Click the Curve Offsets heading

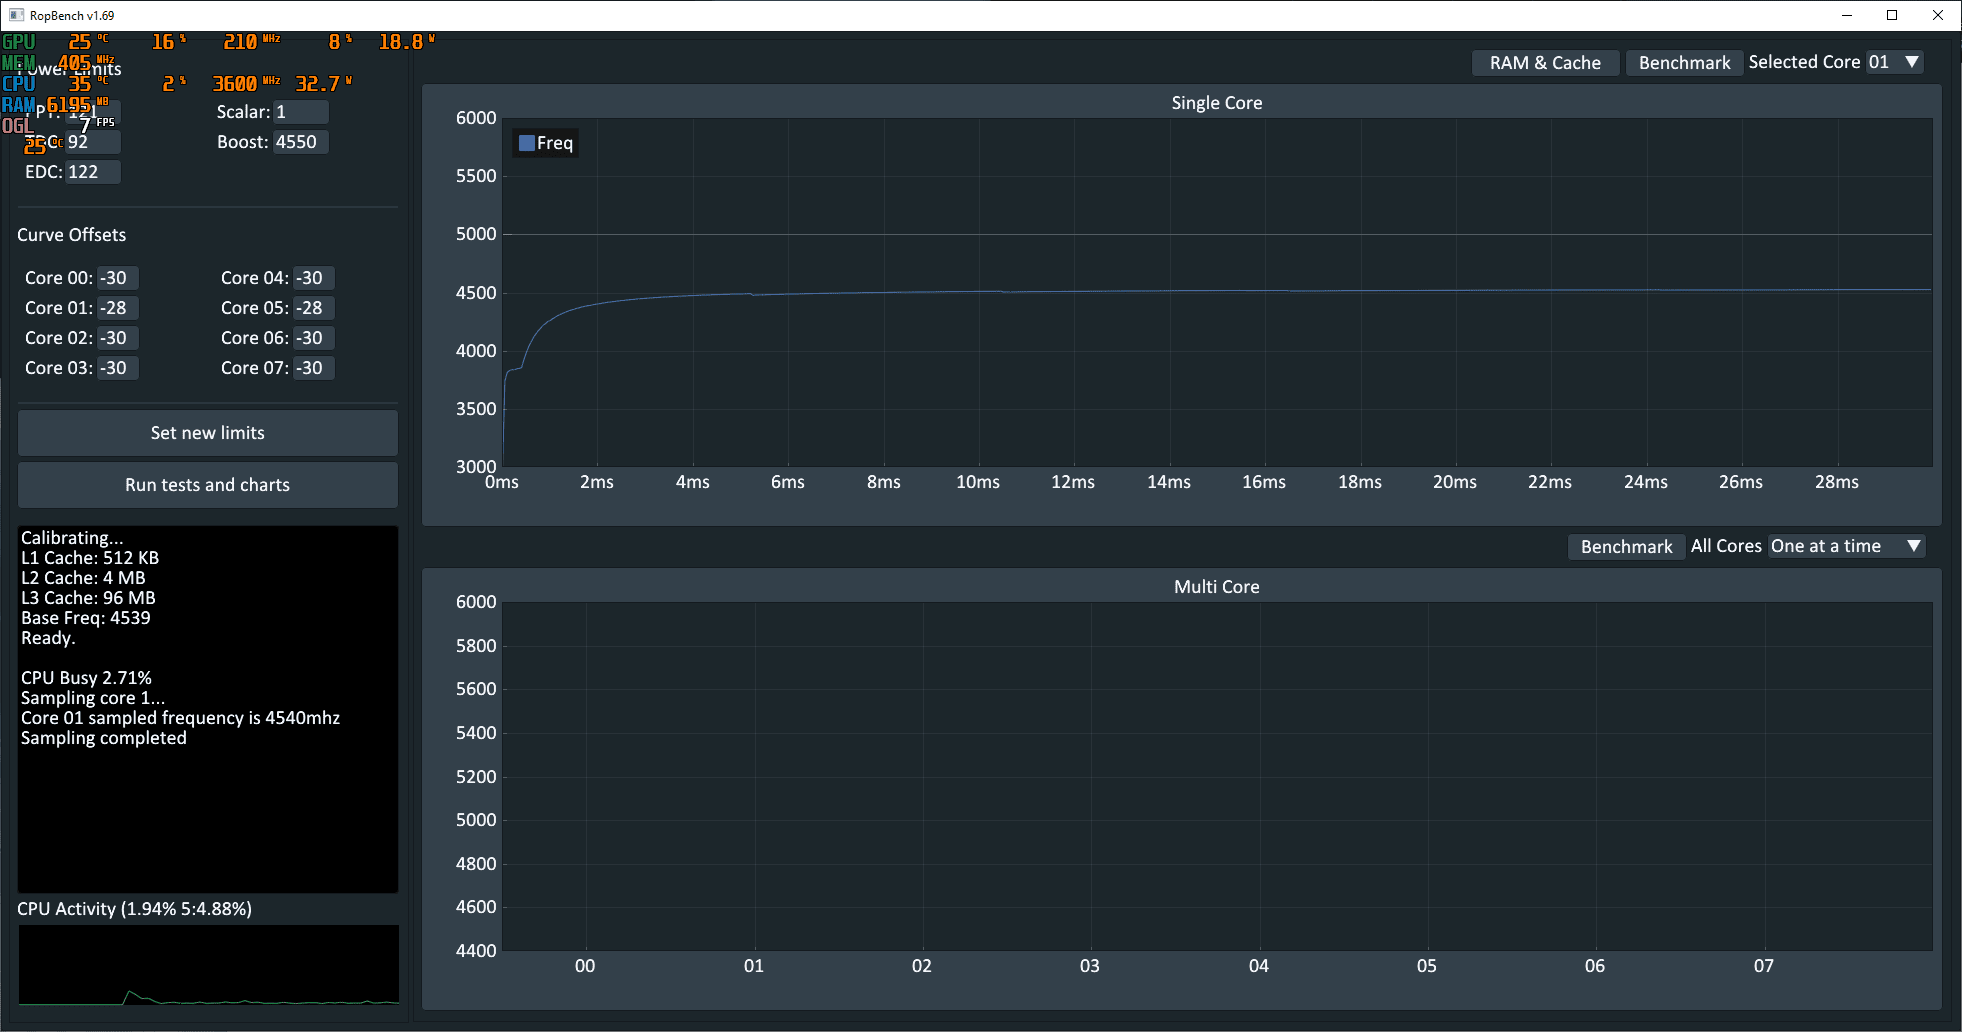(x=72, y=235)
